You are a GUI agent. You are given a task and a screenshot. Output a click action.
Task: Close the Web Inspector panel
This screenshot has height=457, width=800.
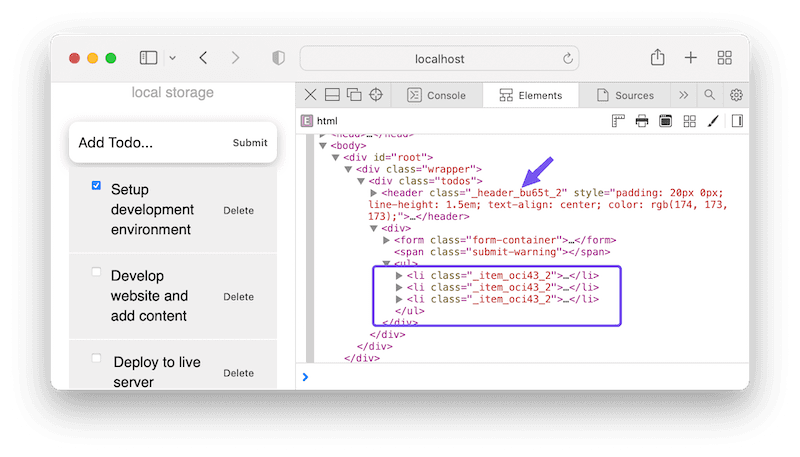(x=310, y=95)
